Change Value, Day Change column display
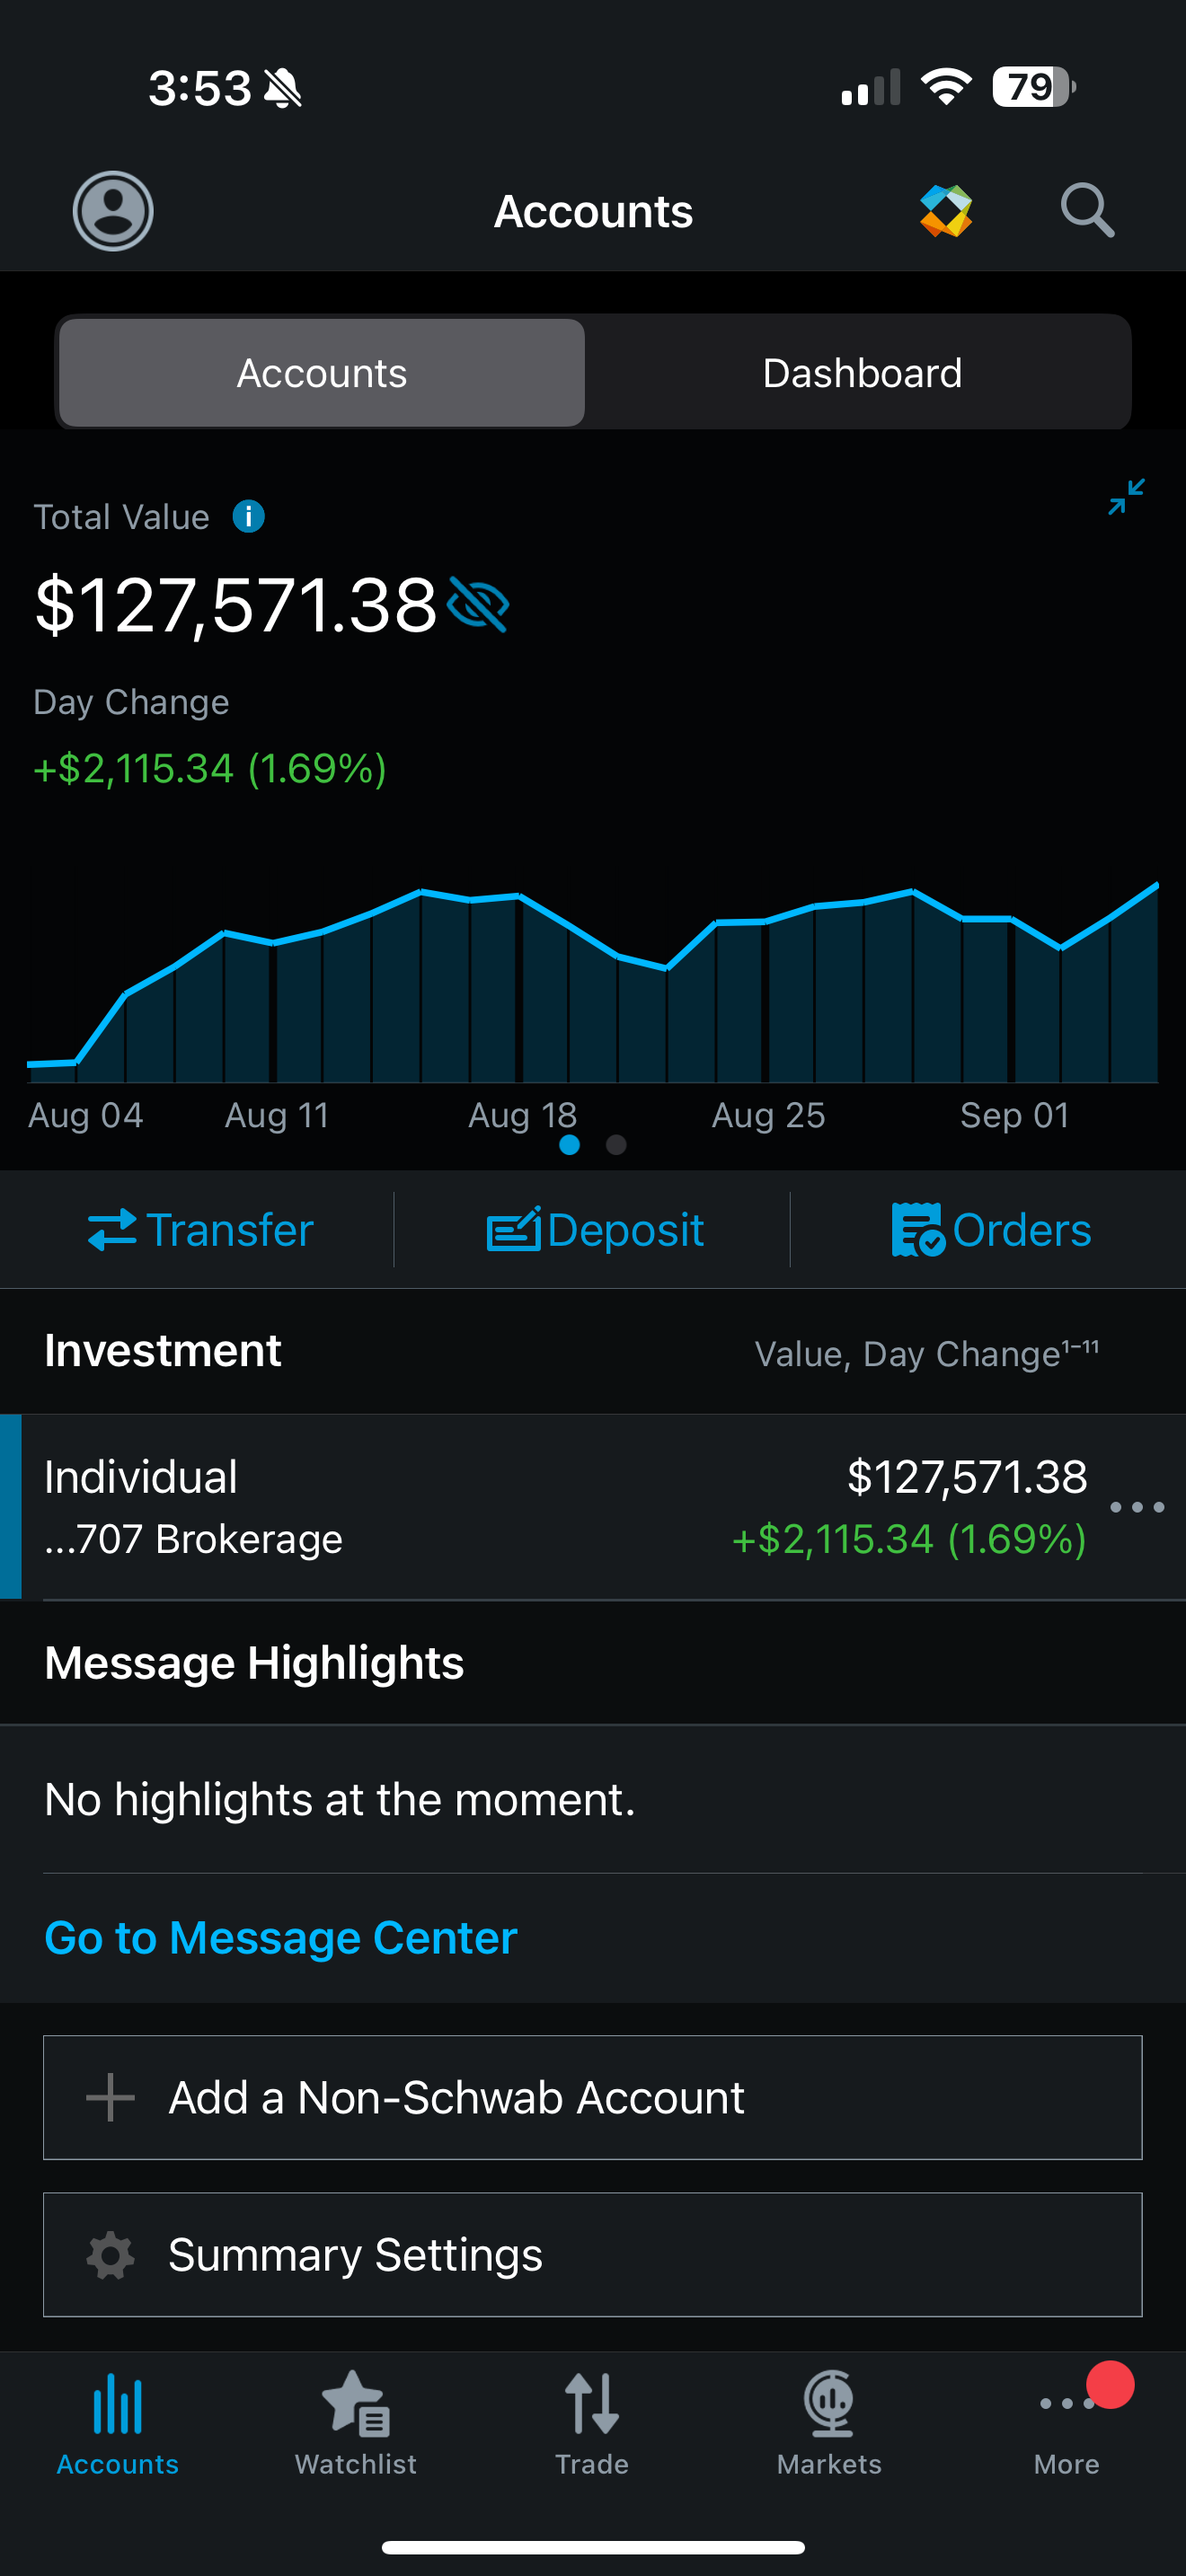 point(926,1353)
